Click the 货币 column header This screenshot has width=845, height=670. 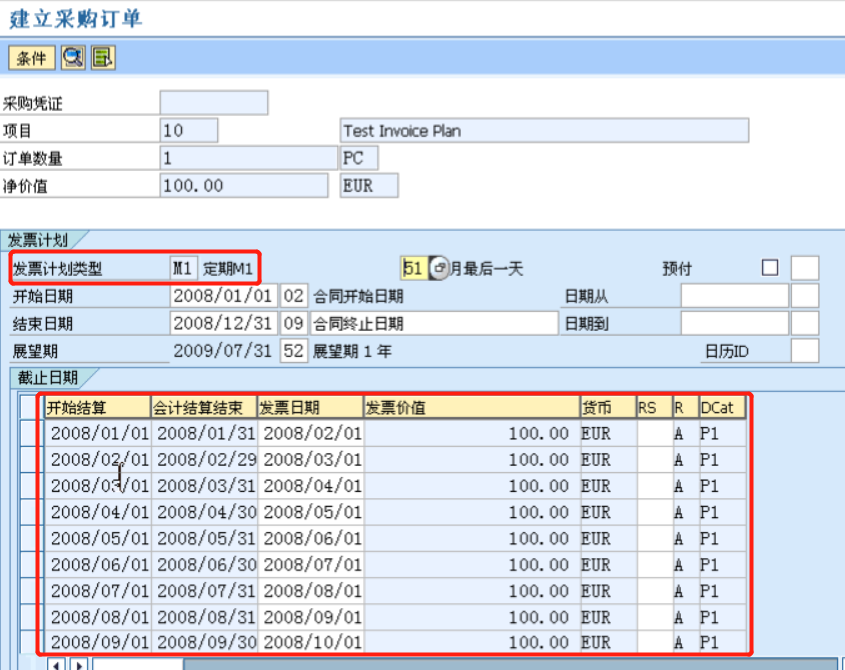pos(608,407)
